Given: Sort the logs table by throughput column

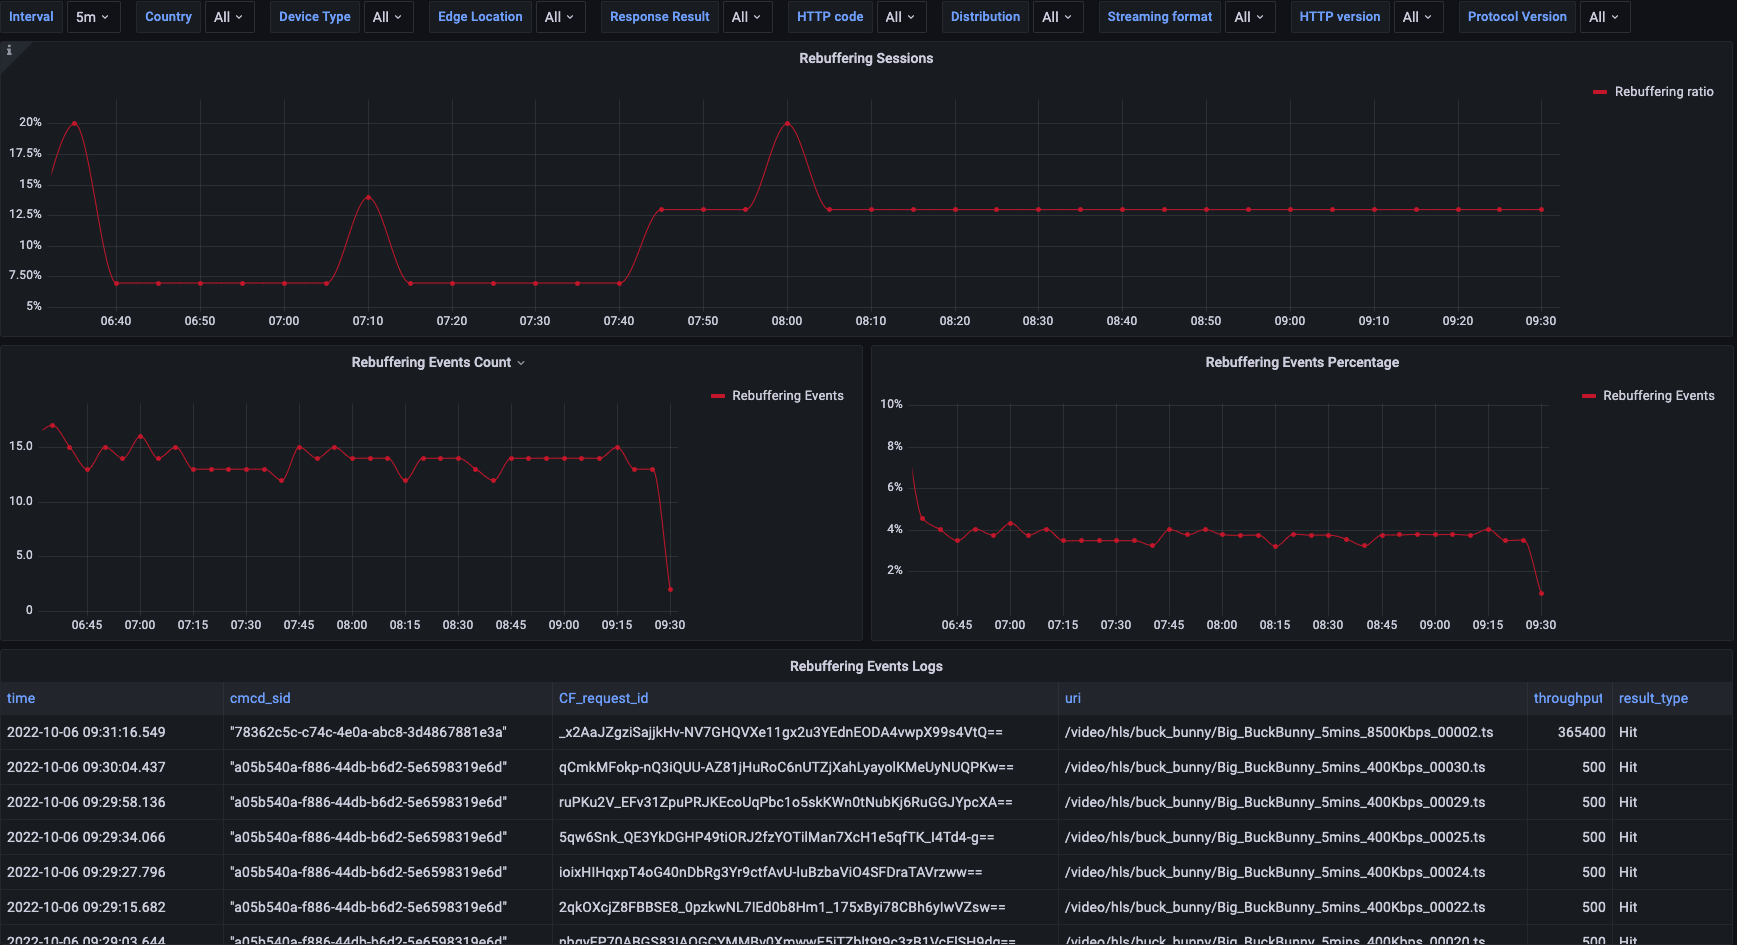Looking at the screenshot, I should tap(1568, 698).
